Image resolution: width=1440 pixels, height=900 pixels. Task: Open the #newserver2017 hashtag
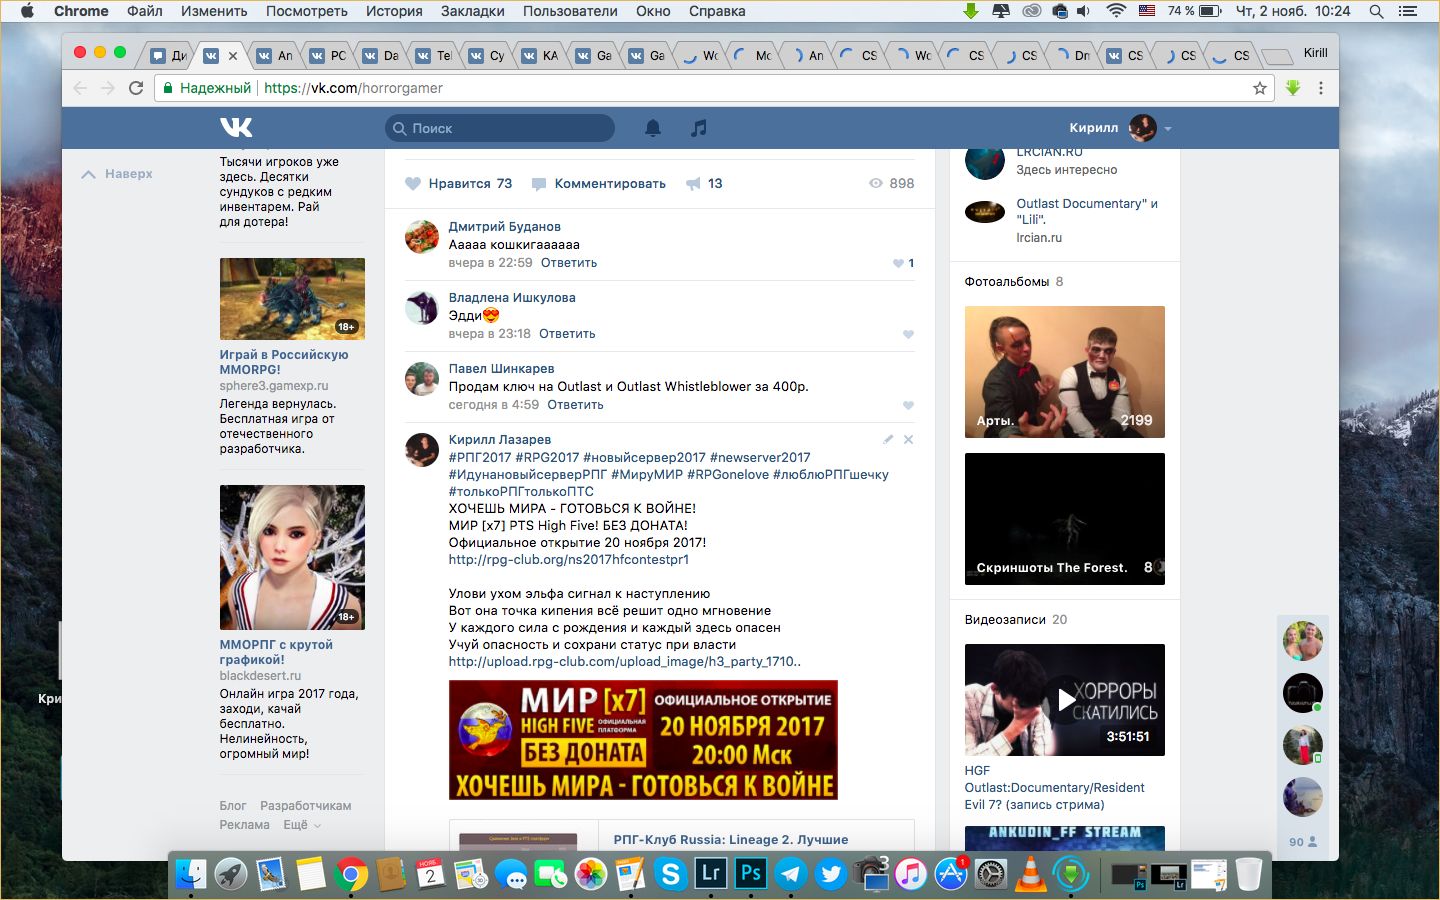pyautogui.click(x=760, y=457)
